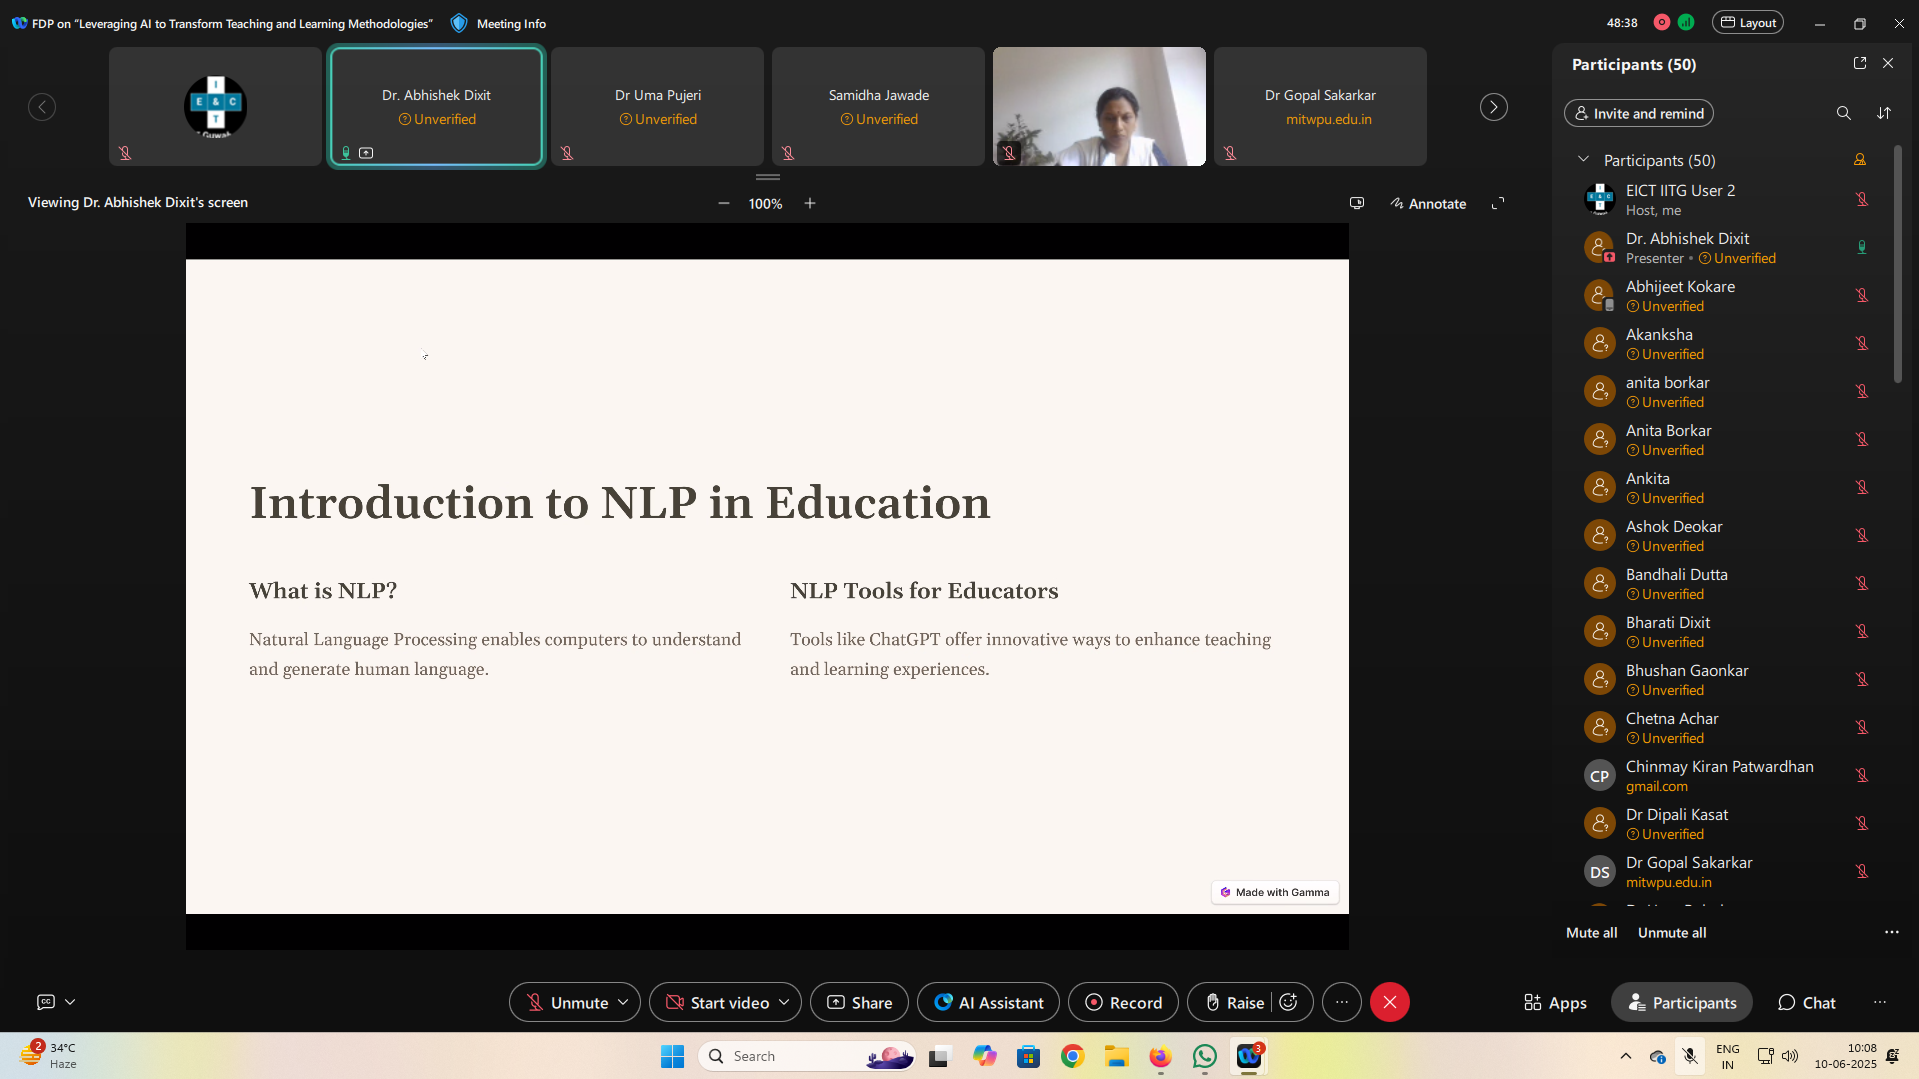The width and height of the screenshot is (1919, 1079).
Task: Click the Mute all button
Action: [x=1591, y=932]
